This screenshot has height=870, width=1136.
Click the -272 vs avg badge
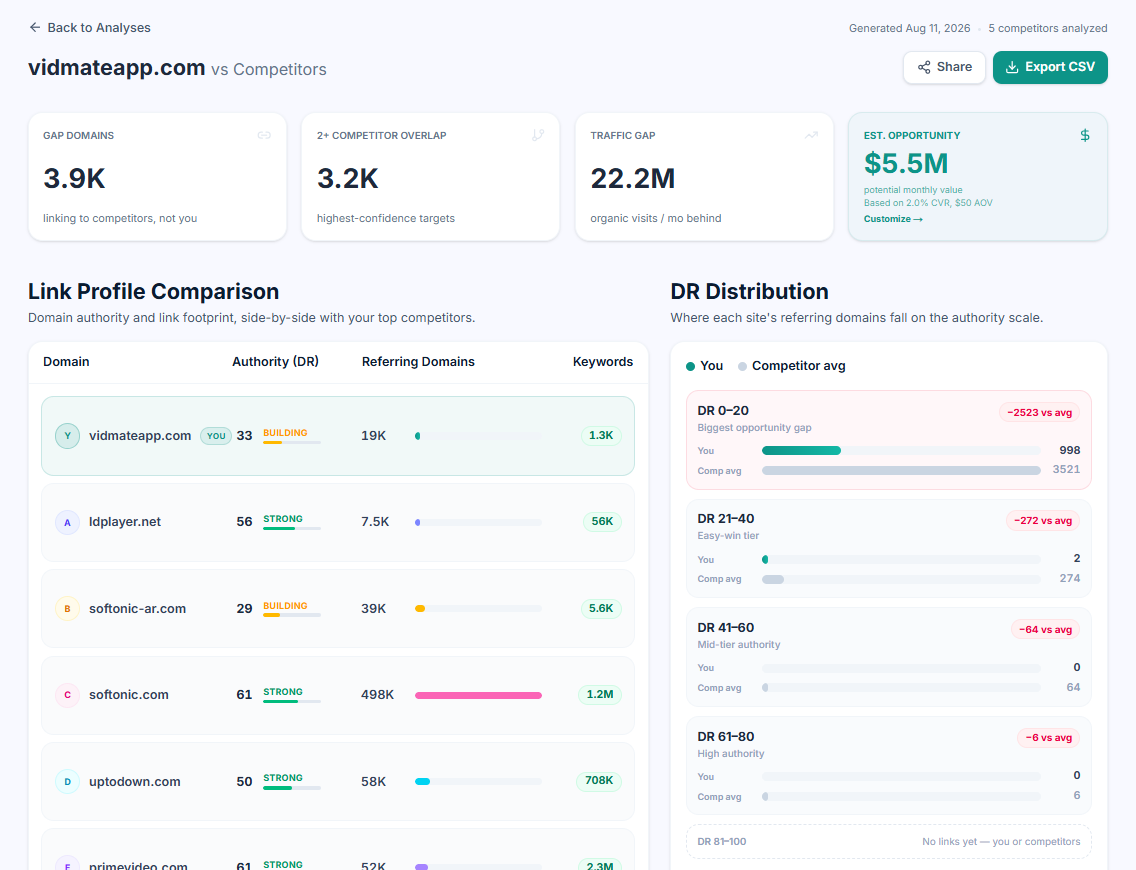1043,520
